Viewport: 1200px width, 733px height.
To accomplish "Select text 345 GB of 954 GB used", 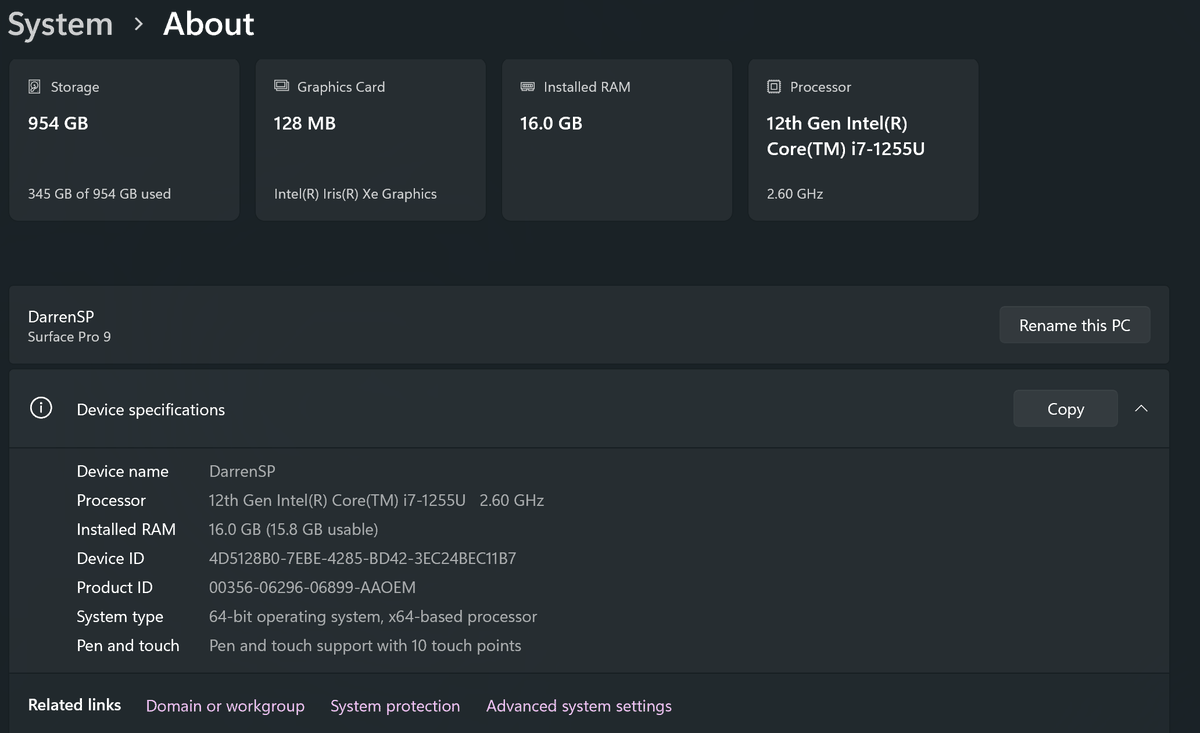I will (99, 194).
